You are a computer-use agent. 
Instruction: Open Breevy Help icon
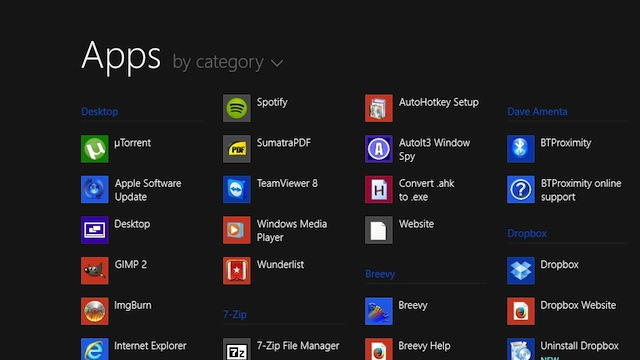click(379, 349)
